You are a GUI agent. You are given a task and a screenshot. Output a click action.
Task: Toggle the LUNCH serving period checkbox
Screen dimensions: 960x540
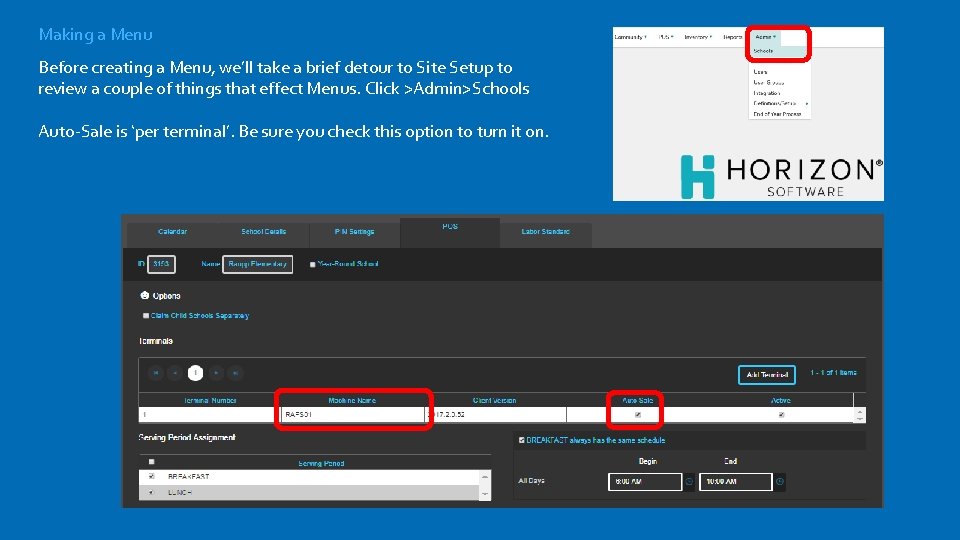point(152,492)
